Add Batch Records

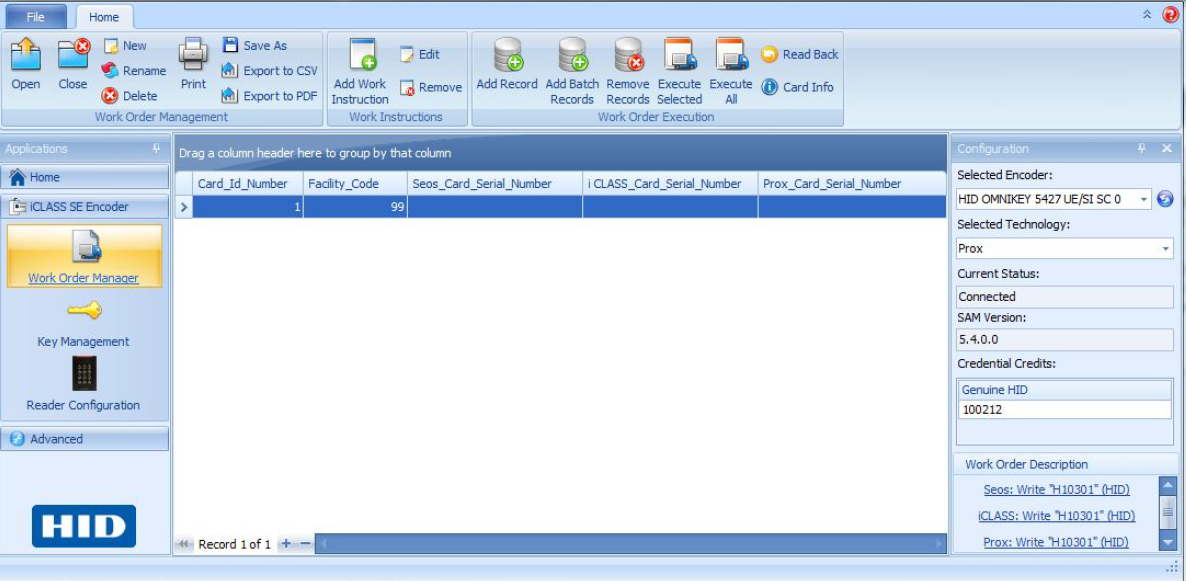coord(573,72)
